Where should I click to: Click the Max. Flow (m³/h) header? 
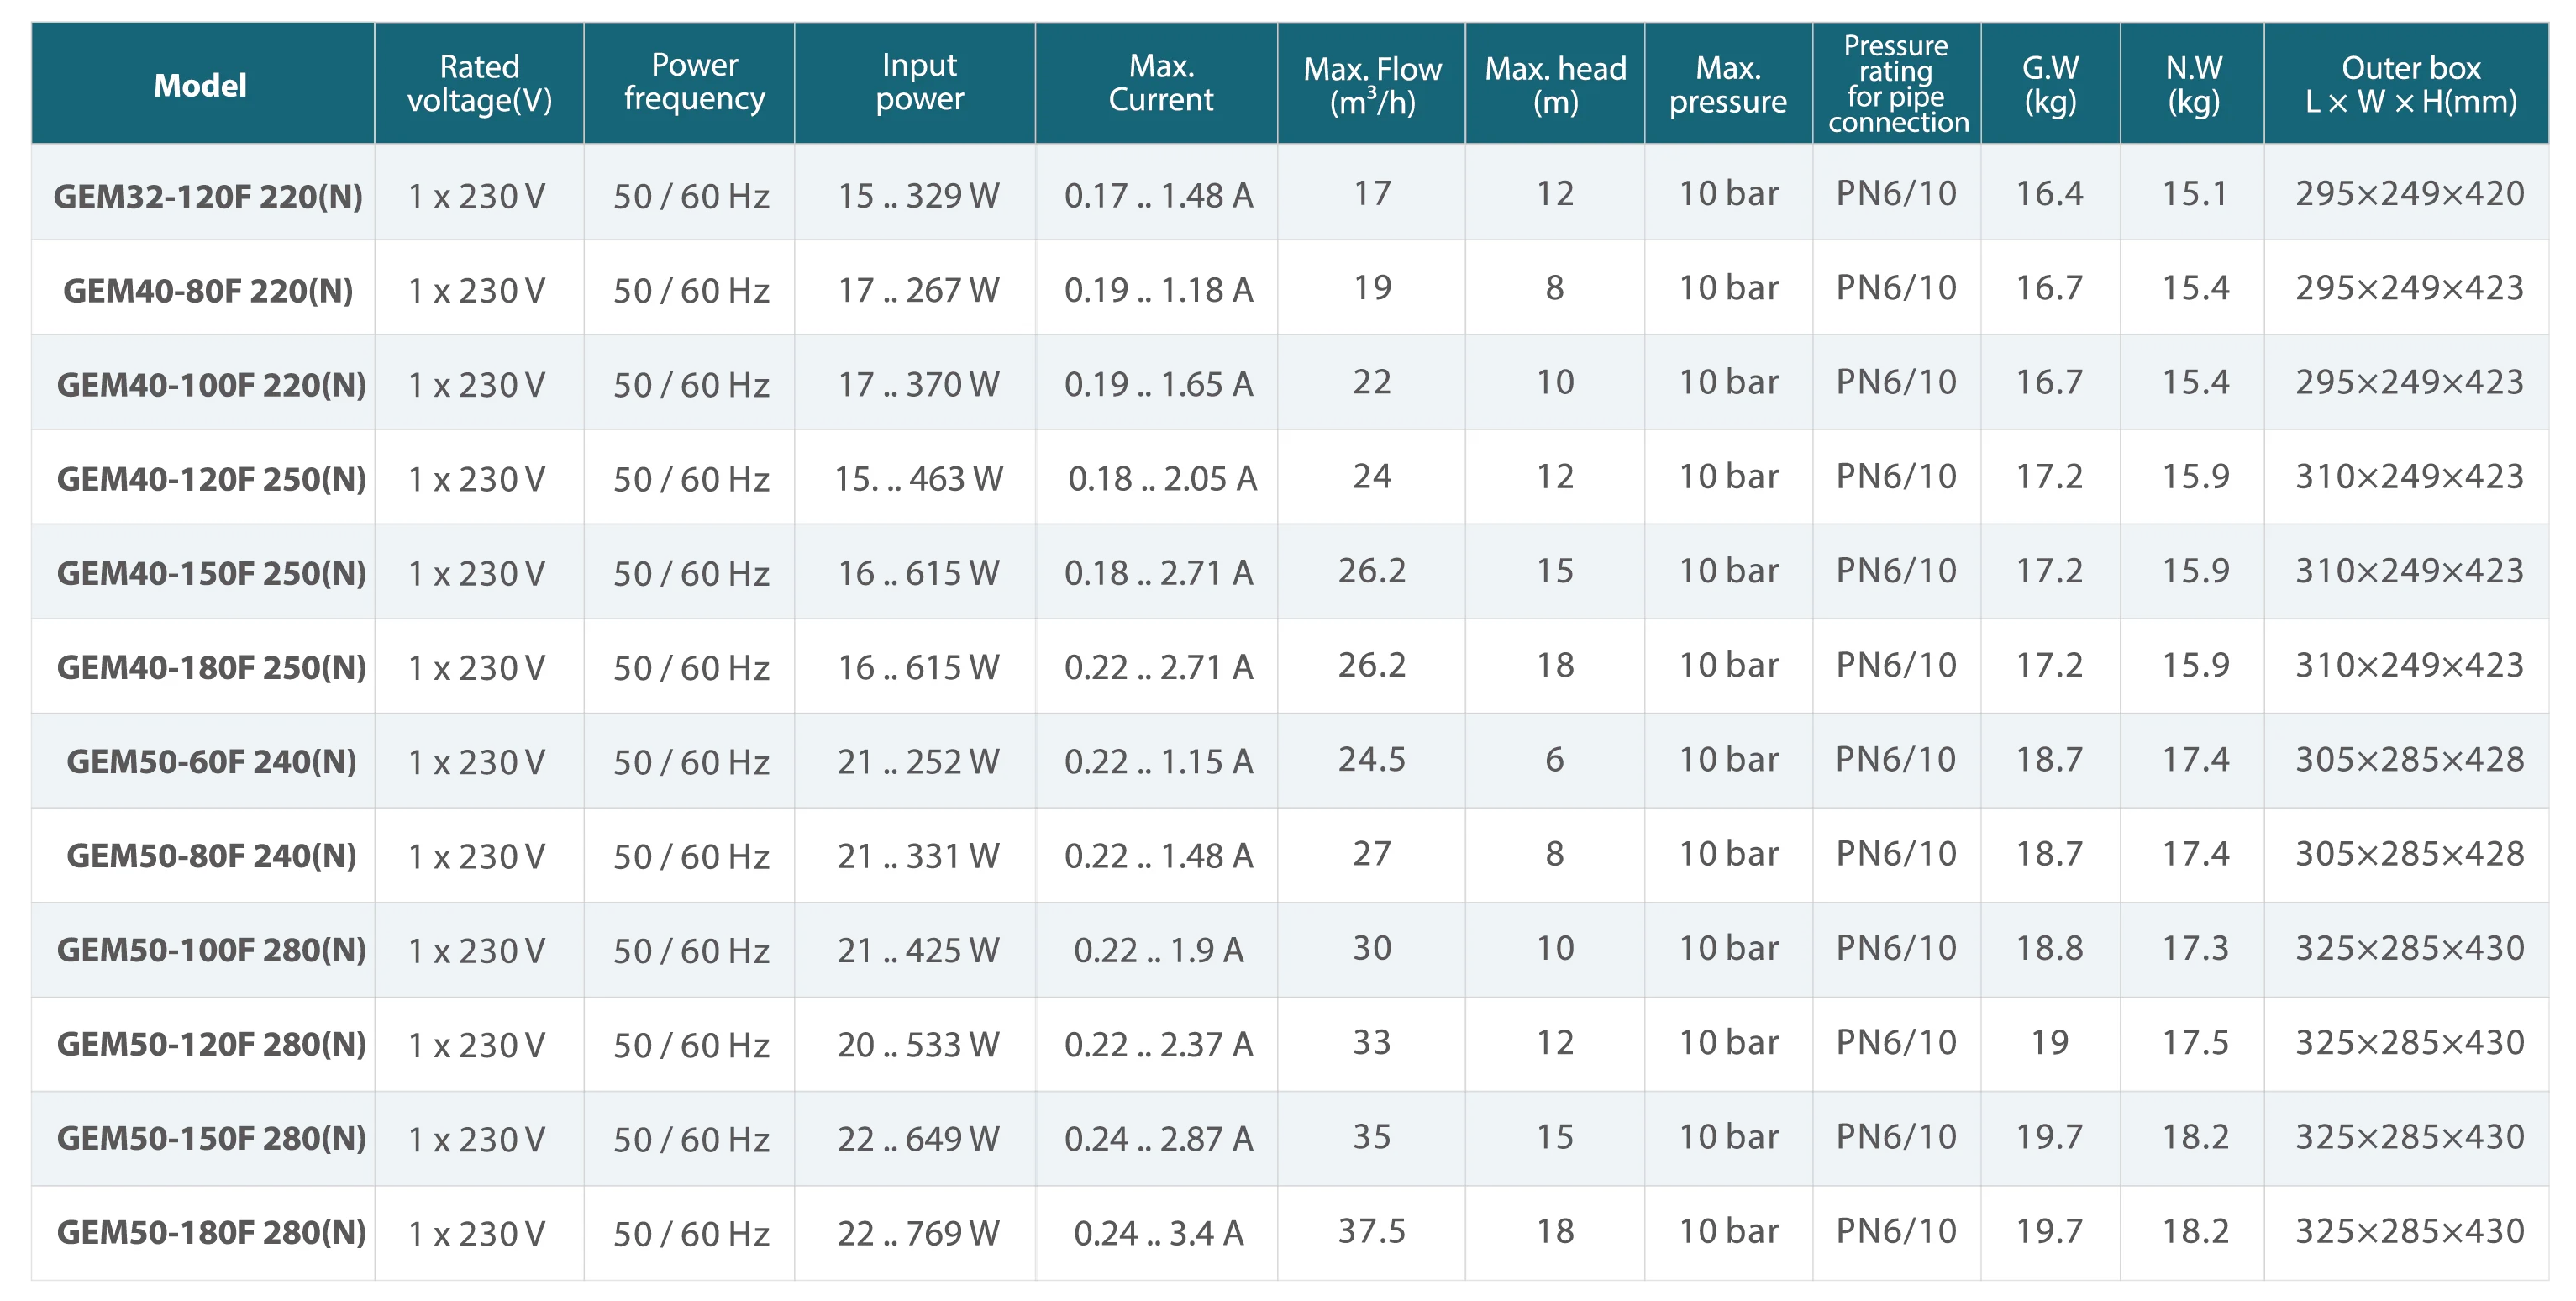click(1372, 85)
